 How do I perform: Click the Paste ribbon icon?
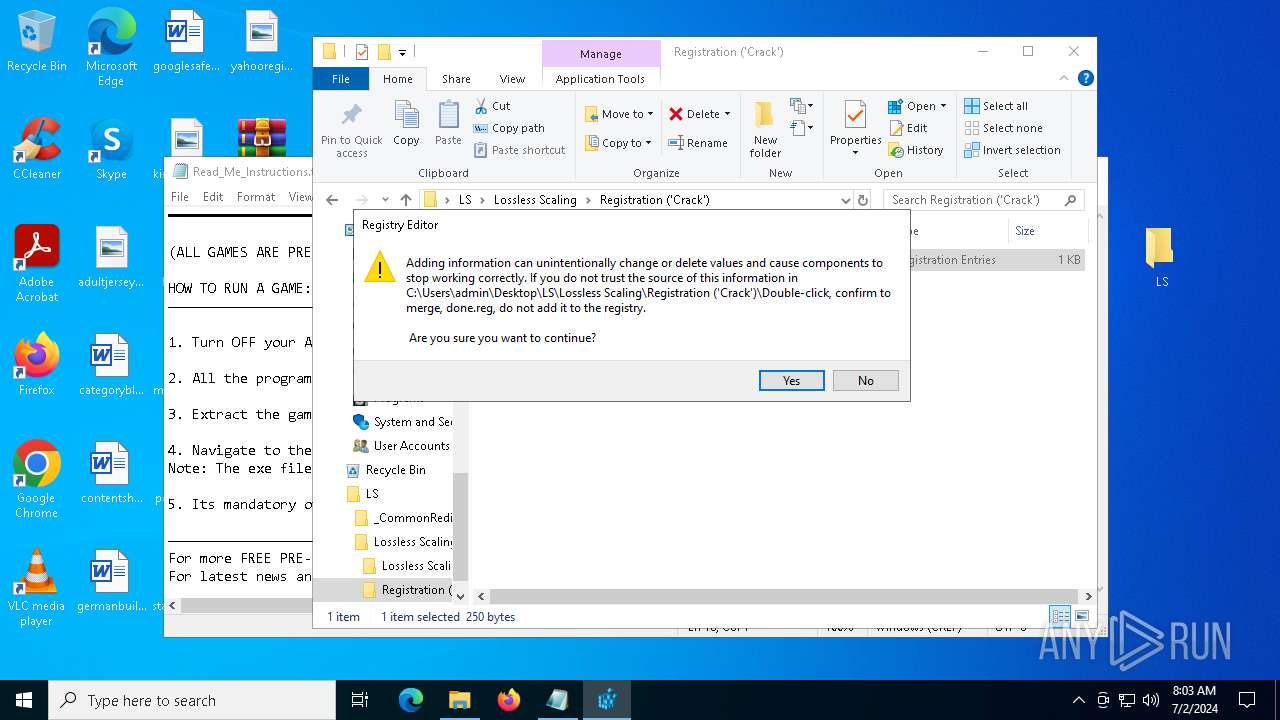pos(448,124)
